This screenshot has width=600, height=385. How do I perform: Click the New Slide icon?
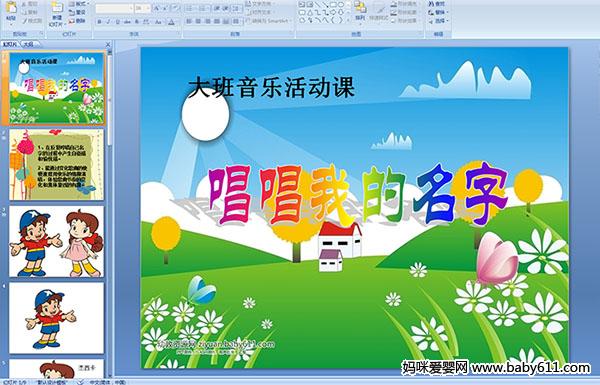pyautogui.click(x=57, y=12)
